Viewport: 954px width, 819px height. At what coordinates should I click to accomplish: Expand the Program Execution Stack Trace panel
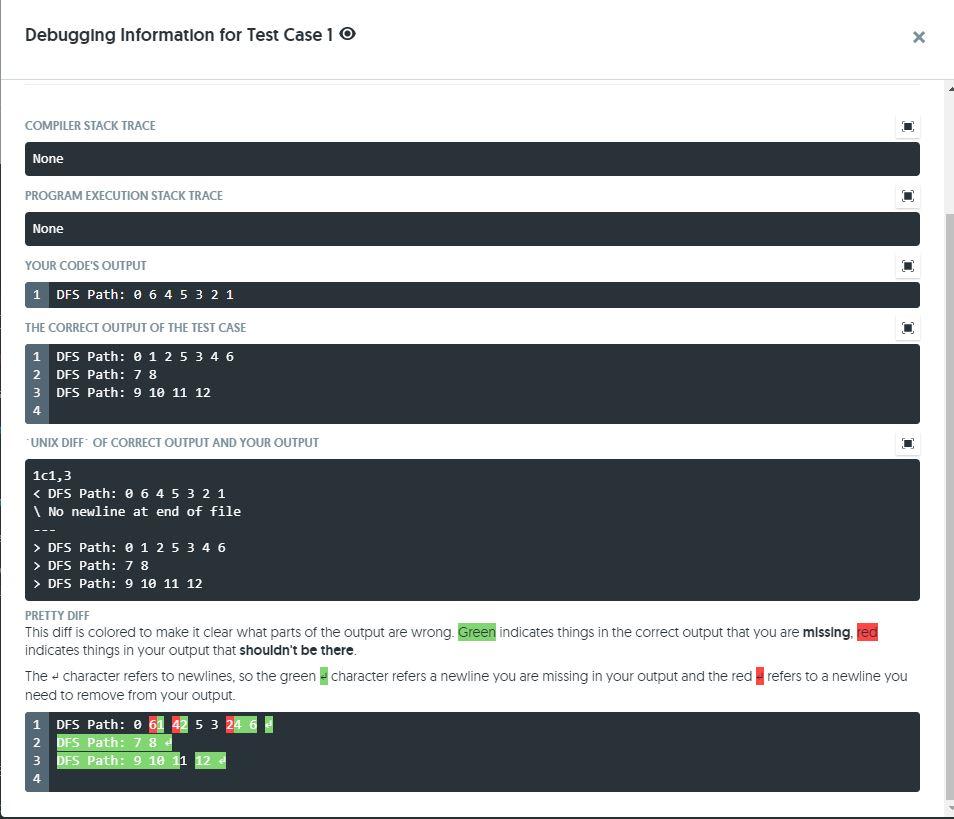point(908,196)
